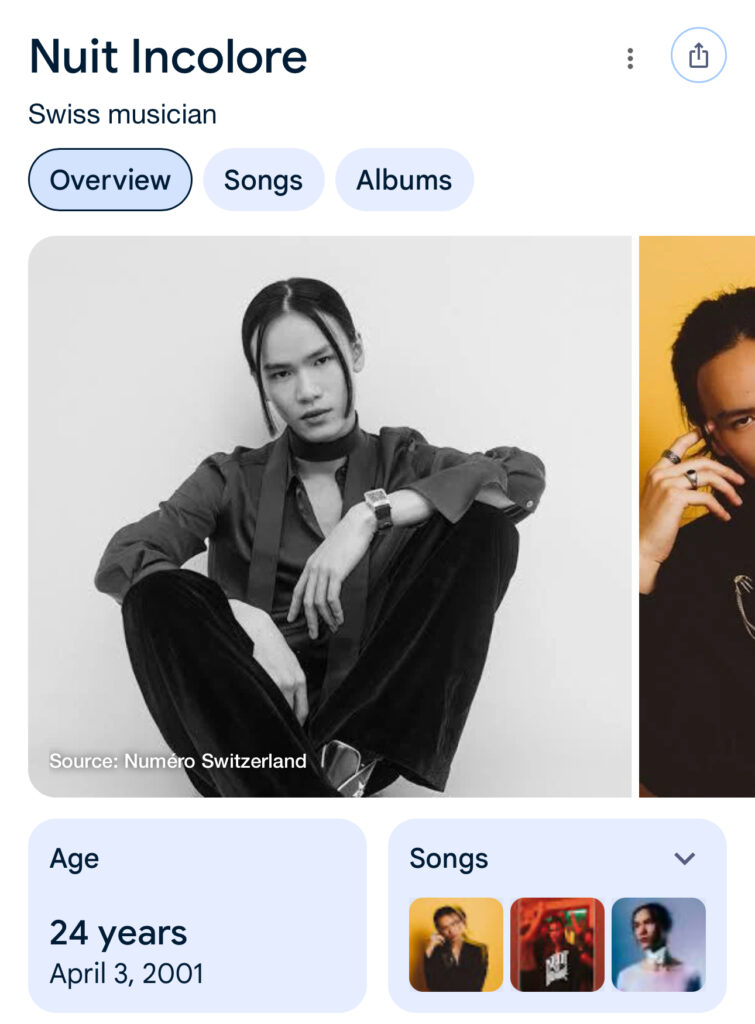Tap the Age card heading
Viewport: 755px width, 1024px height.
pyautogui.click(x=74, y=859)
